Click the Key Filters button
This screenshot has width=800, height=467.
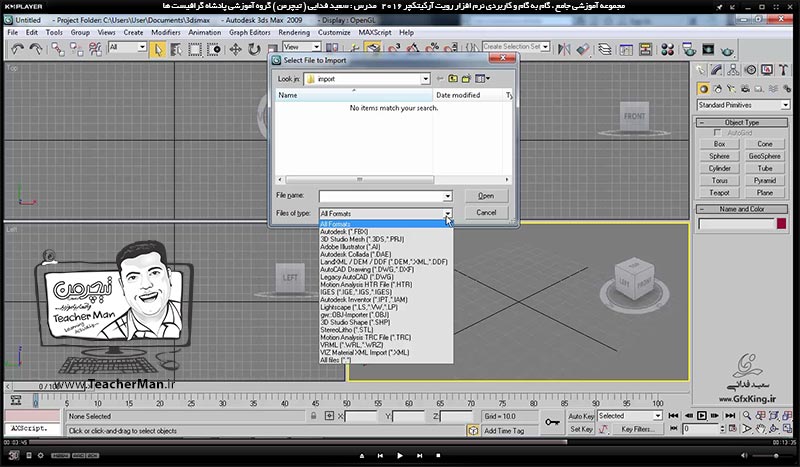(638, 429)
